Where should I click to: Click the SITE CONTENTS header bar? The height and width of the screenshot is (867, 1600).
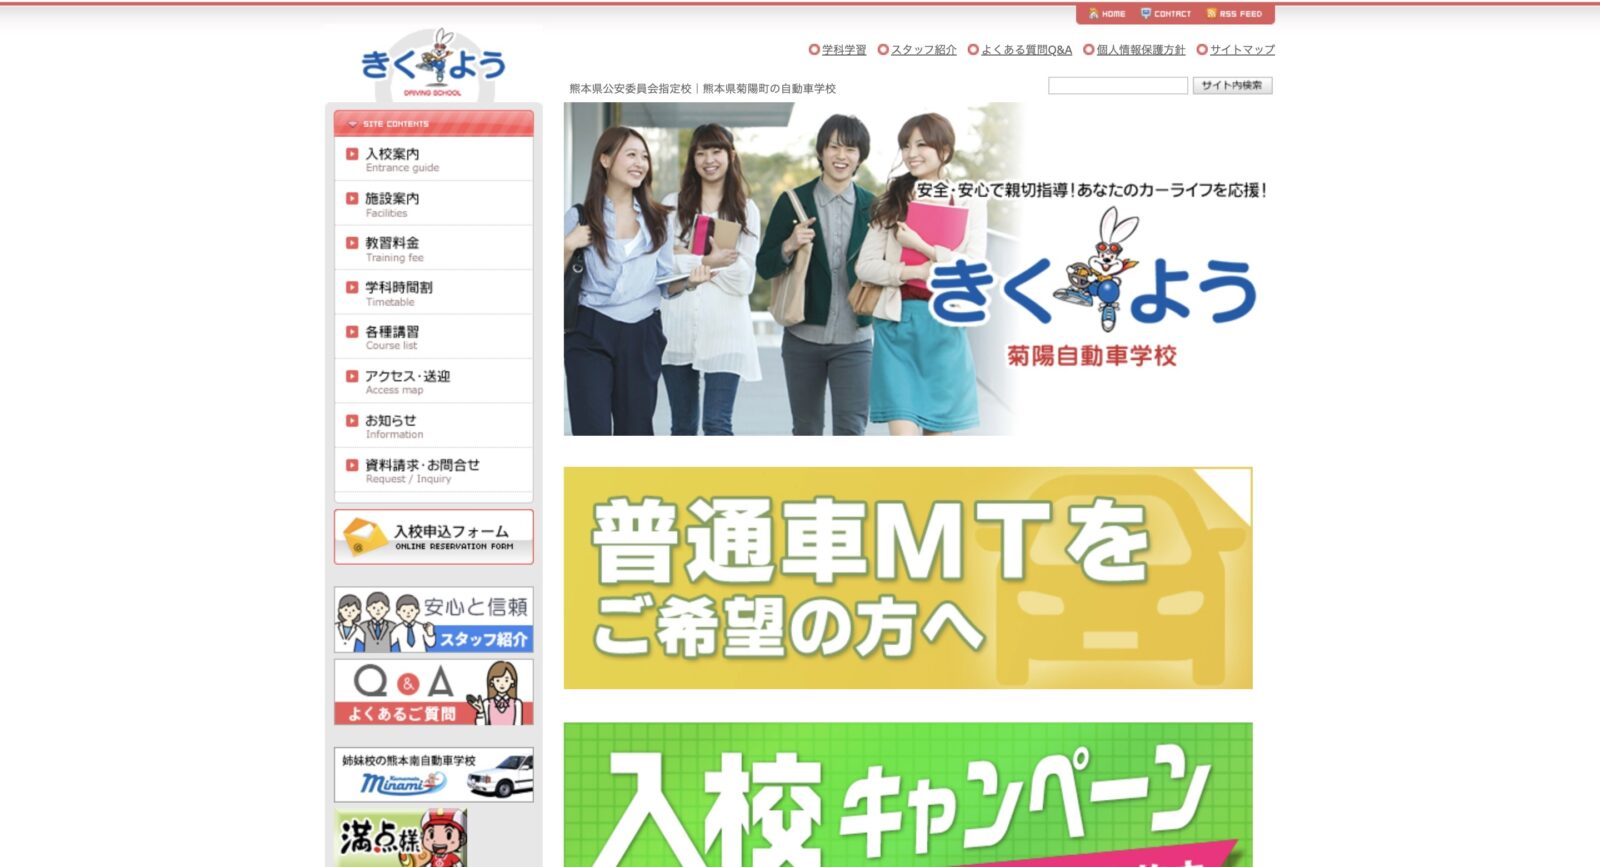click(433, 123)
